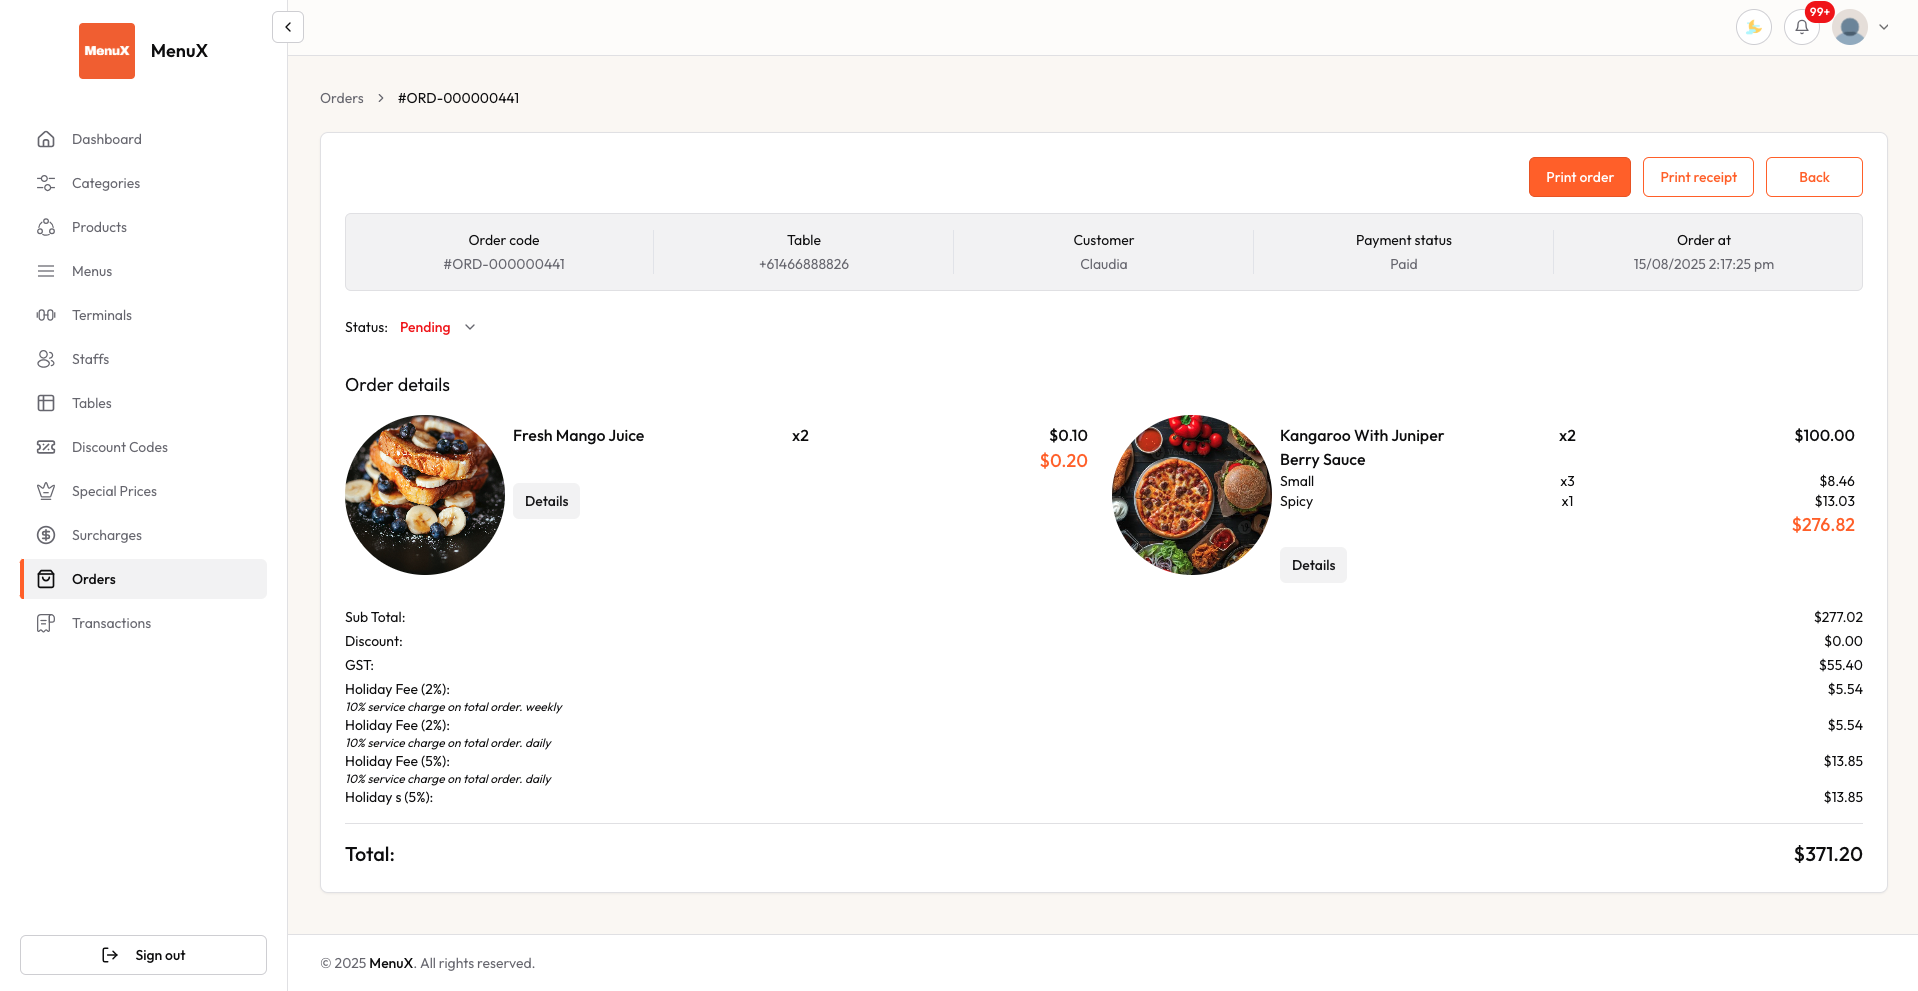Click the user avatar picture

(1849, 27)
